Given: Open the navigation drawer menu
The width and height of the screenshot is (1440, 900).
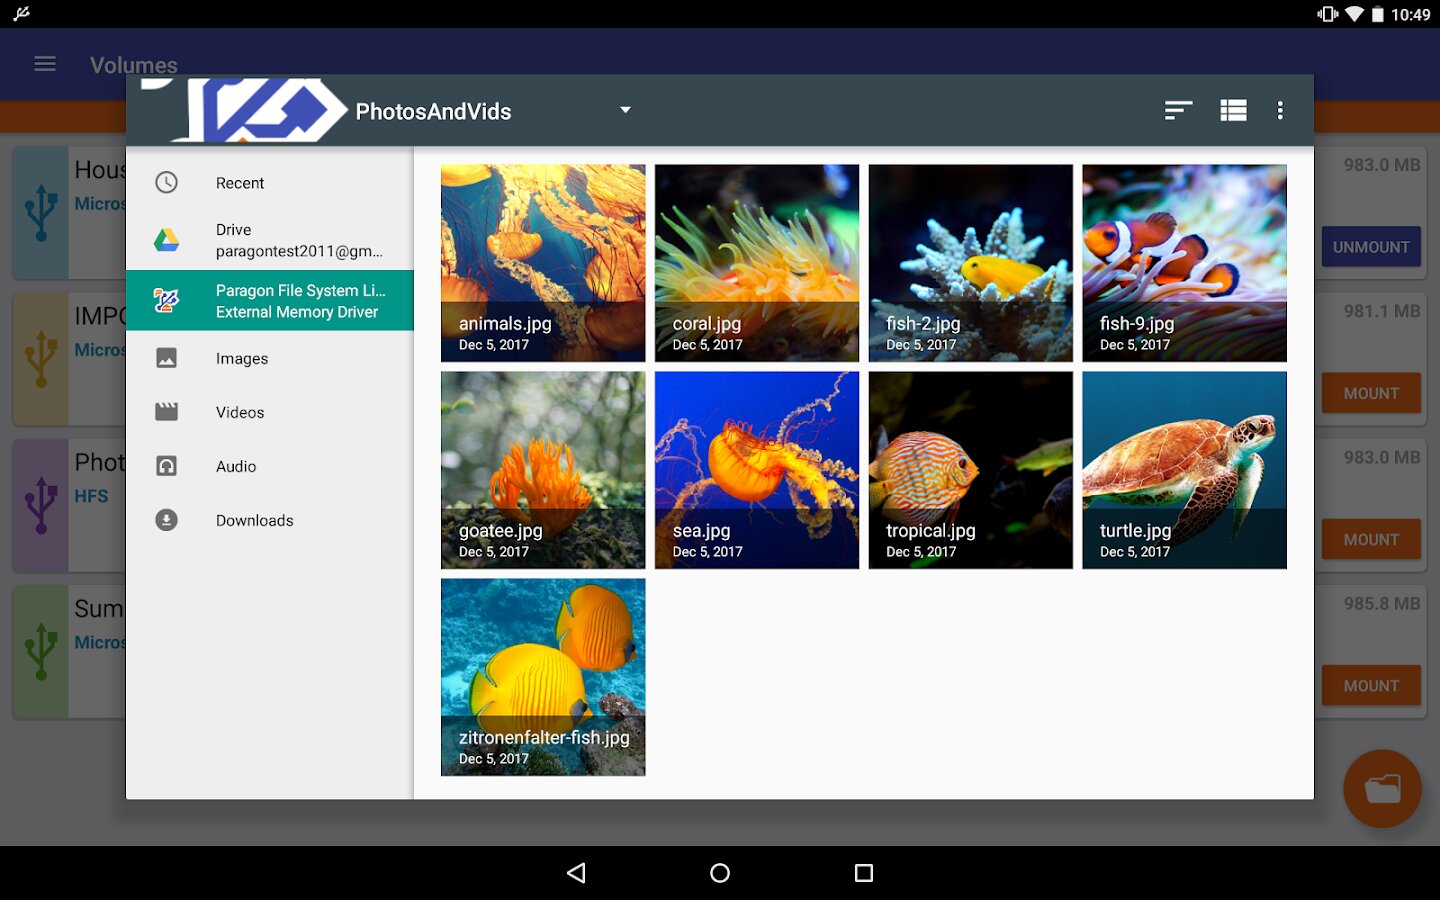Looking at the screenshot, I should [x=44, y=63].
